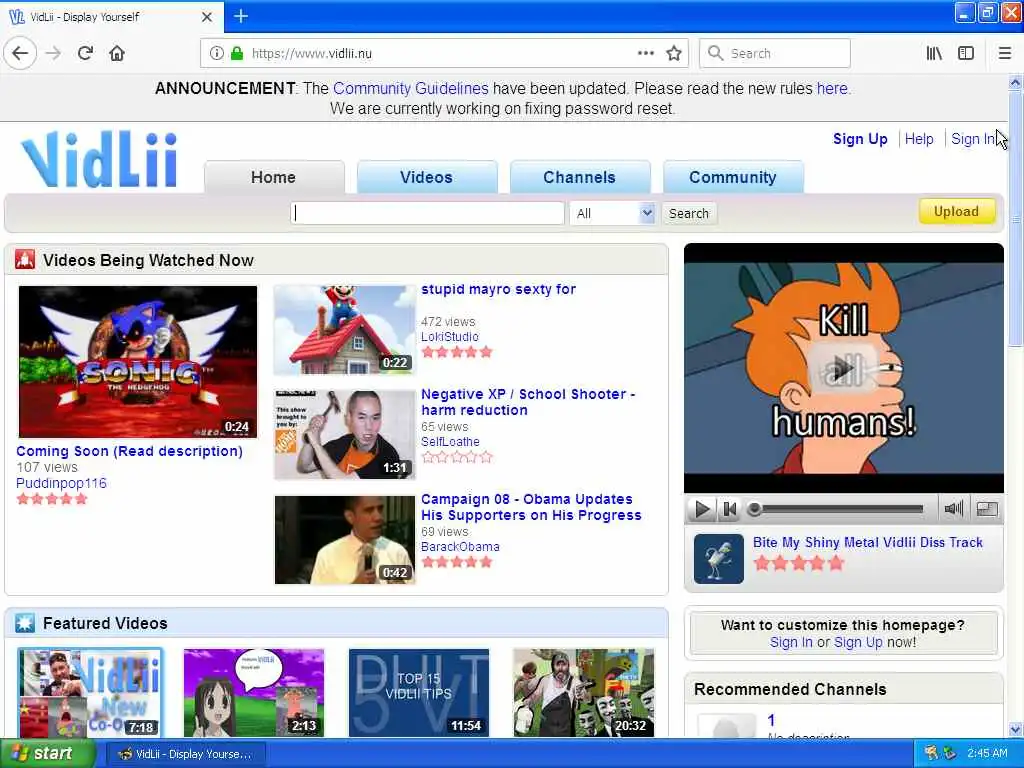Viewport: 1024px width, 768px height.
Task: Open the featured 20:32 video thumbnail
Action: (583, 693)
